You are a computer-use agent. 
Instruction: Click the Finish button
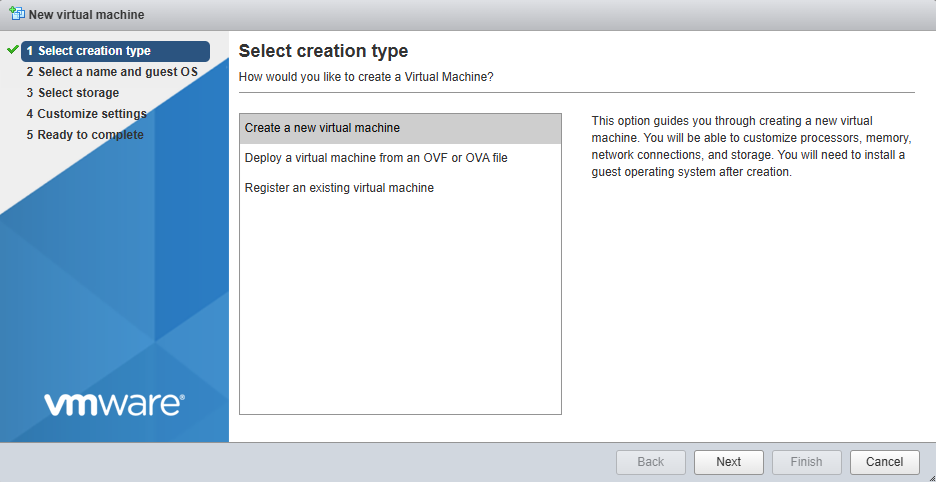tap(806, 462)
